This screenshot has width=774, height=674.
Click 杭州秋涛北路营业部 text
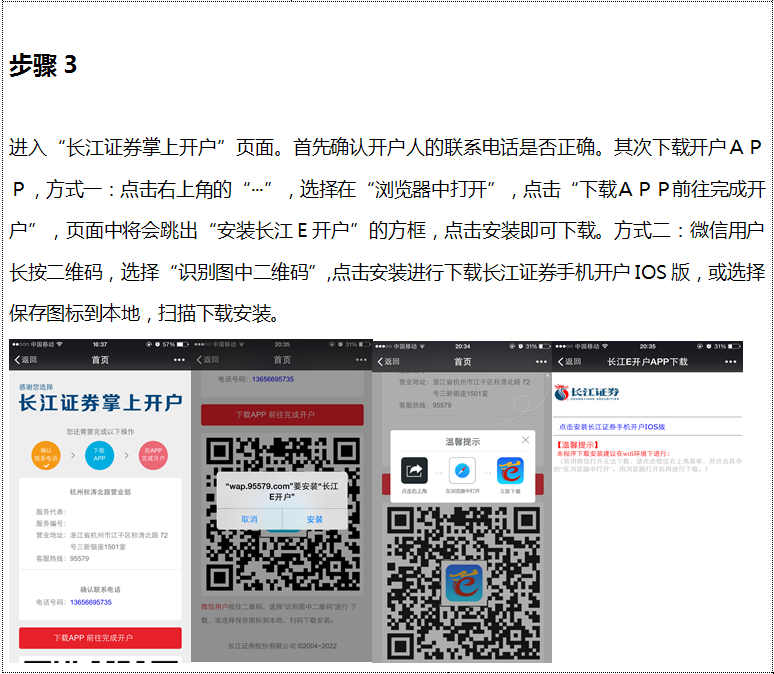pyautogui.click(x=100, y=492)
